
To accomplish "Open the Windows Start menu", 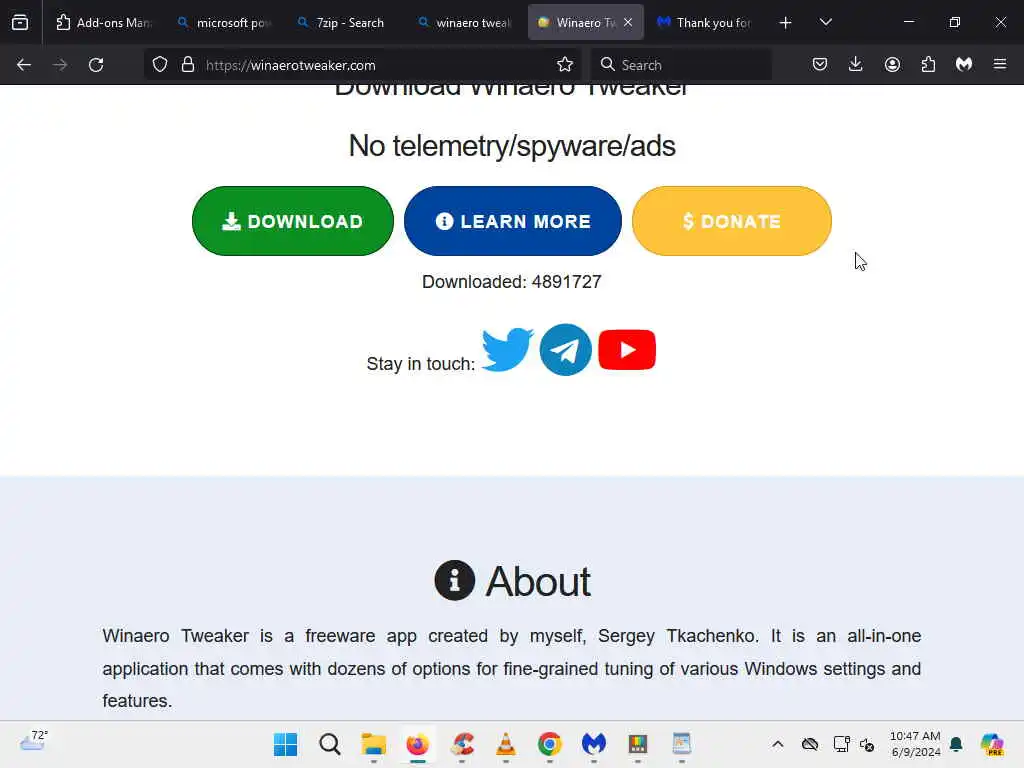I will [x=285, y=744].
